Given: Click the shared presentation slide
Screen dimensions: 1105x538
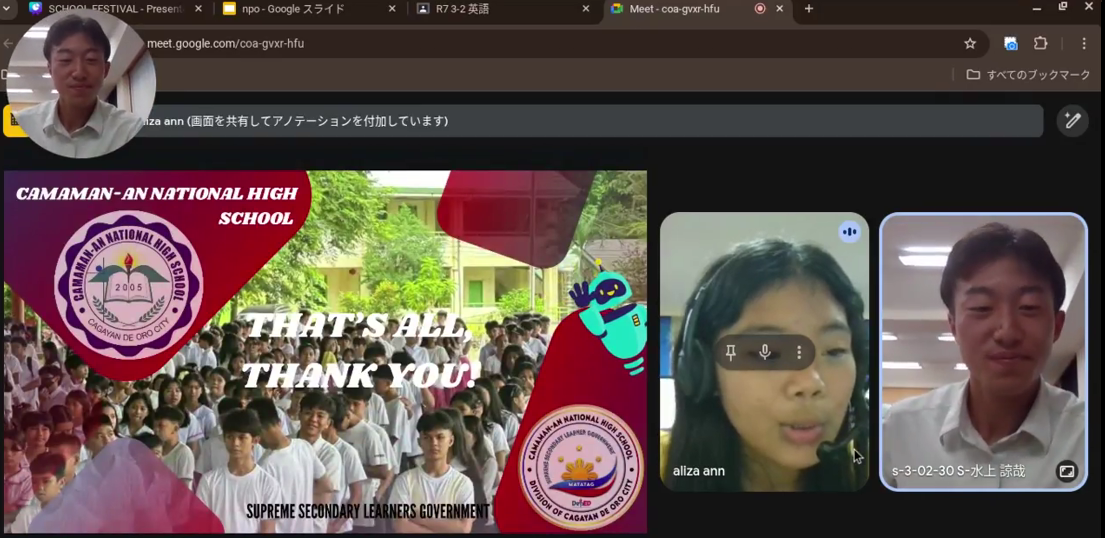Looking at the screenshot, I should [325, 351].
